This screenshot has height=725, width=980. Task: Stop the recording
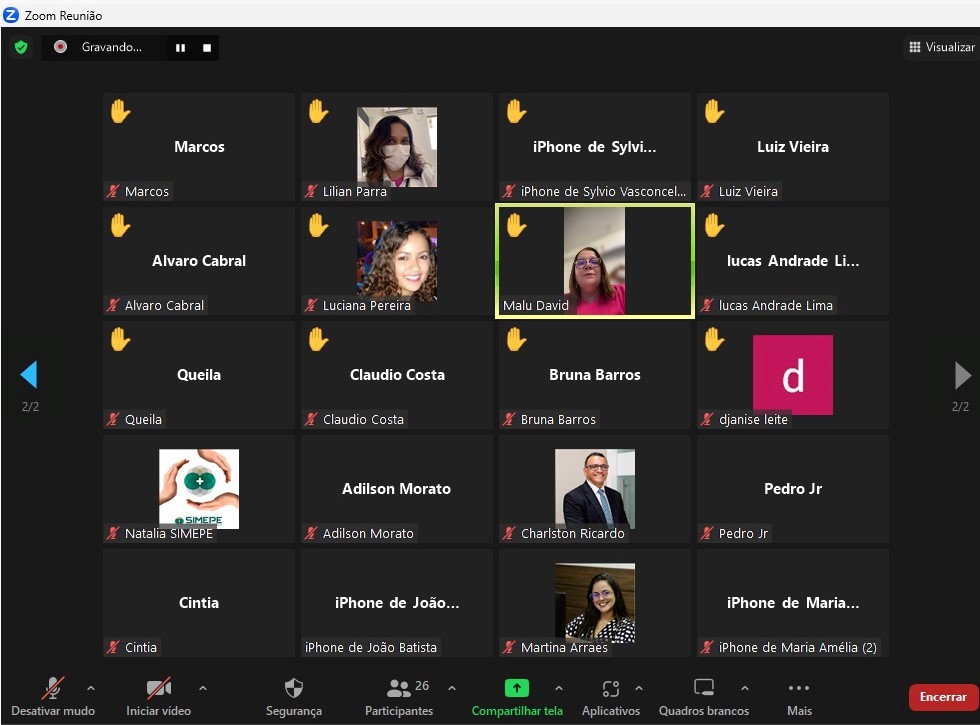tap(207, 47)
